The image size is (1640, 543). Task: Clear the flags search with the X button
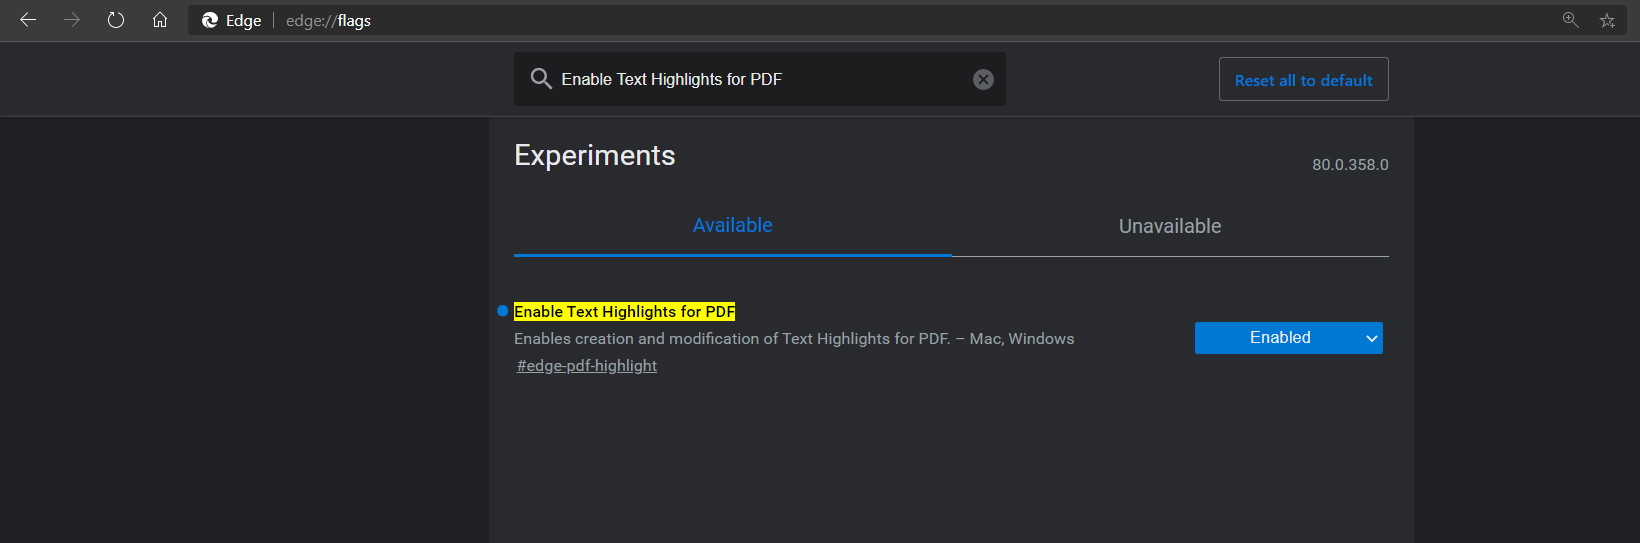pos(983,79)
